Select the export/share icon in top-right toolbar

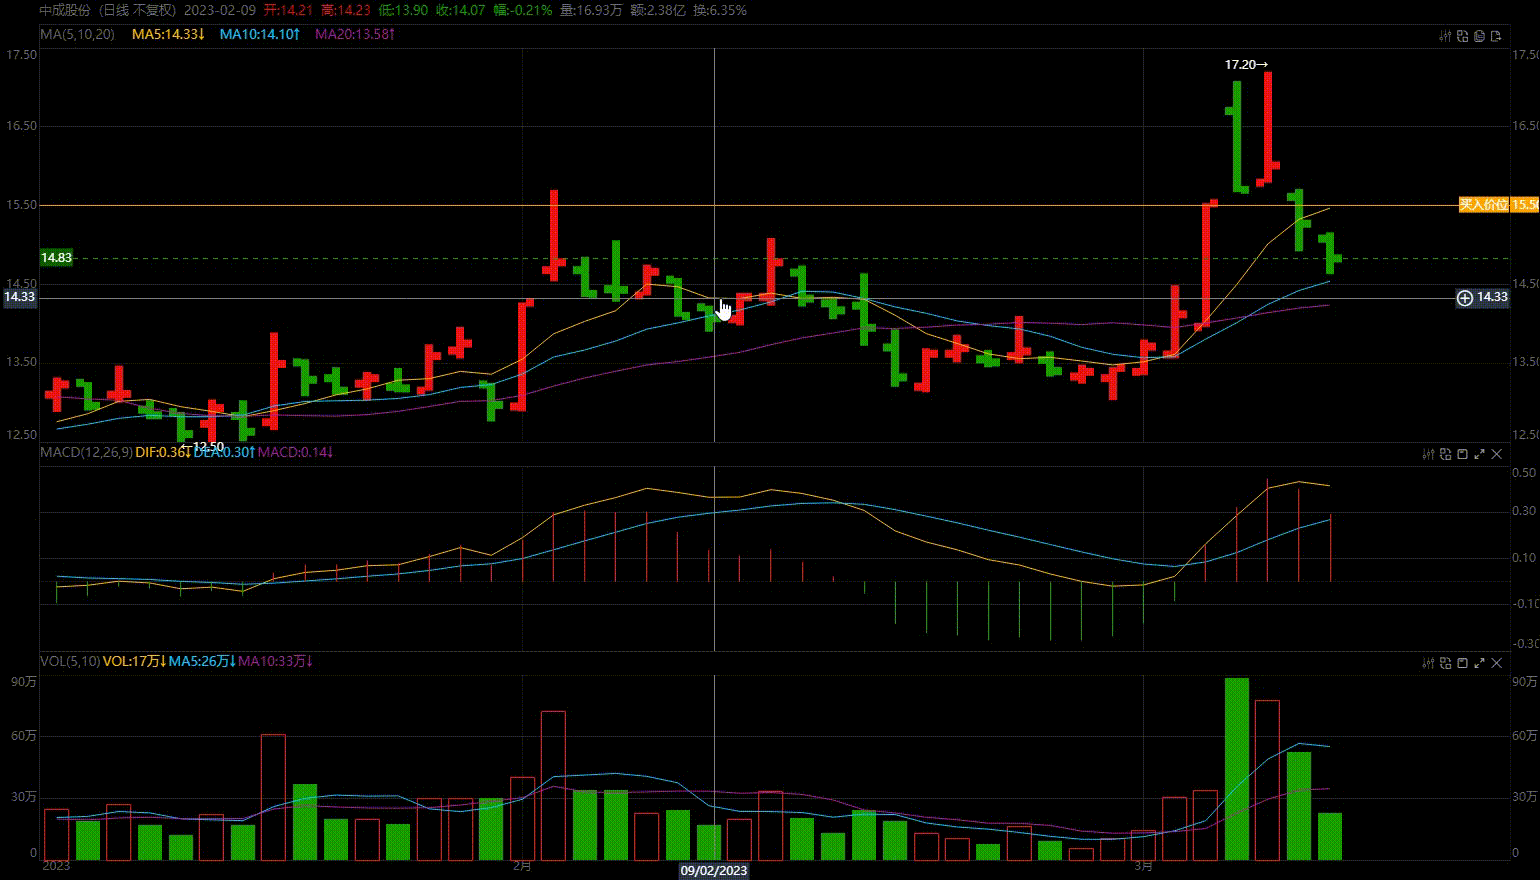pyautogui.click(x=1496, y=36)
